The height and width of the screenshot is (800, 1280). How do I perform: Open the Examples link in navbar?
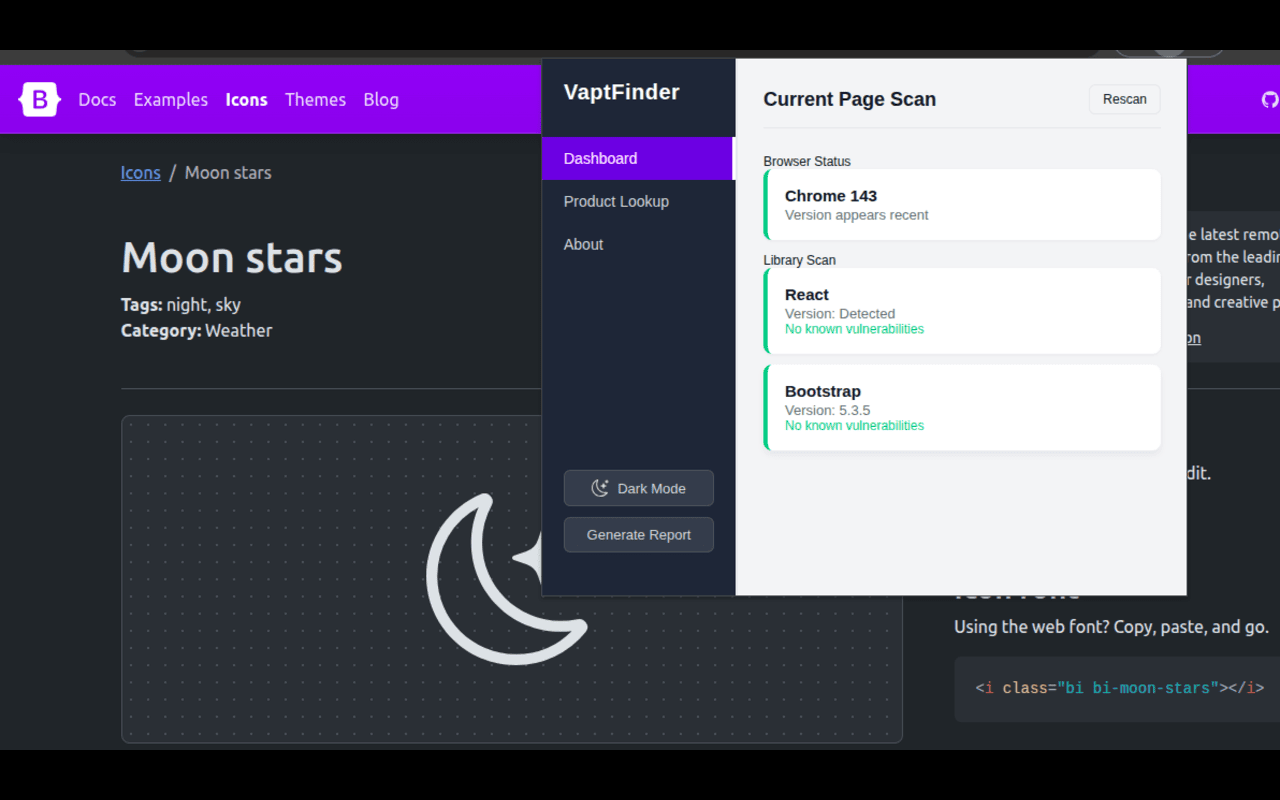tap(171, 99)
